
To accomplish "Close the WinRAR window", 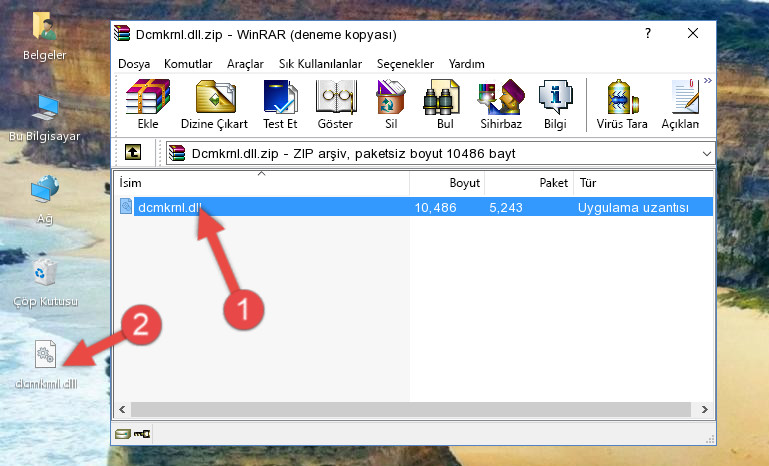I will click(x=693, y=33).
